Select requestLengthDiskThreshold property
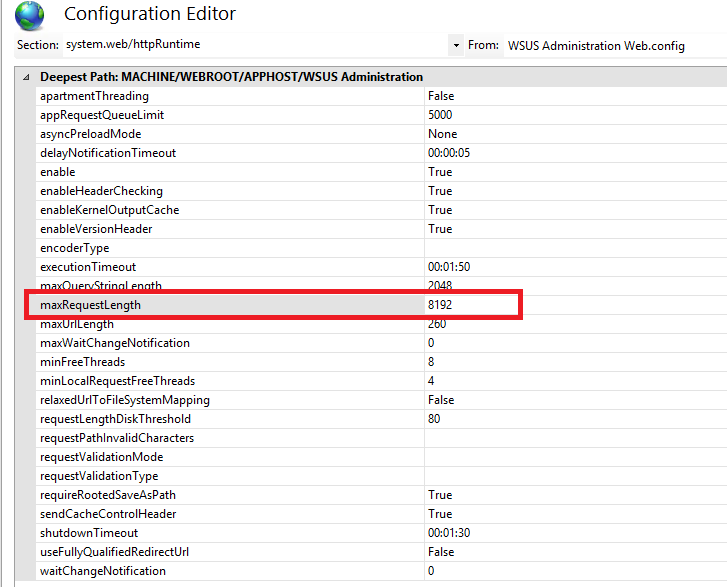 (115, 419)
